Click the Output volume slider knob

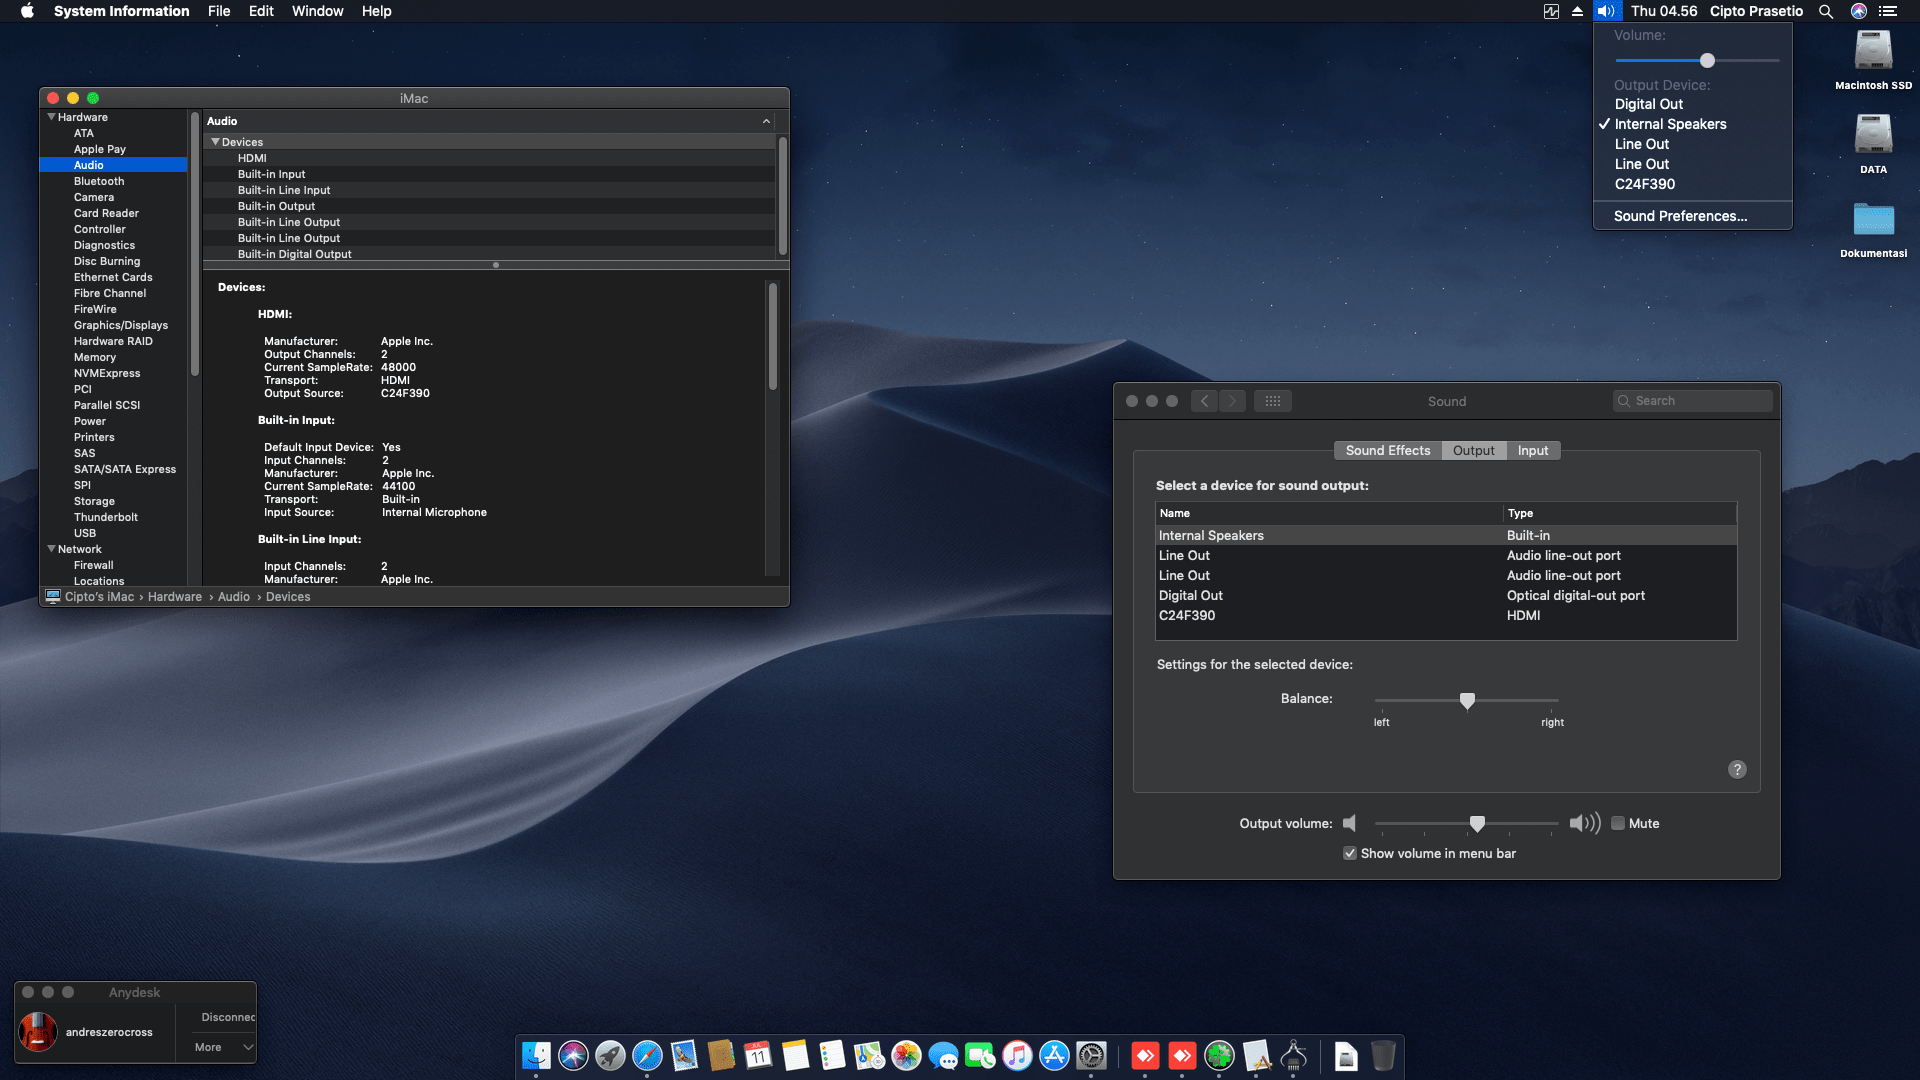[1477, 823]
